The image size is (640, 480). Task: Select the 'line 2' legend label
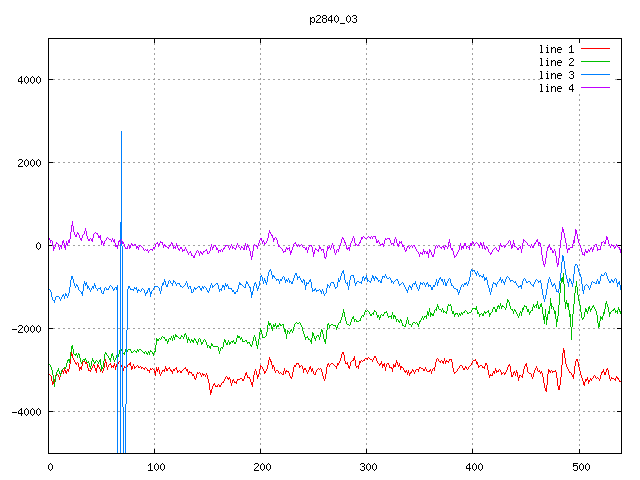557,62
